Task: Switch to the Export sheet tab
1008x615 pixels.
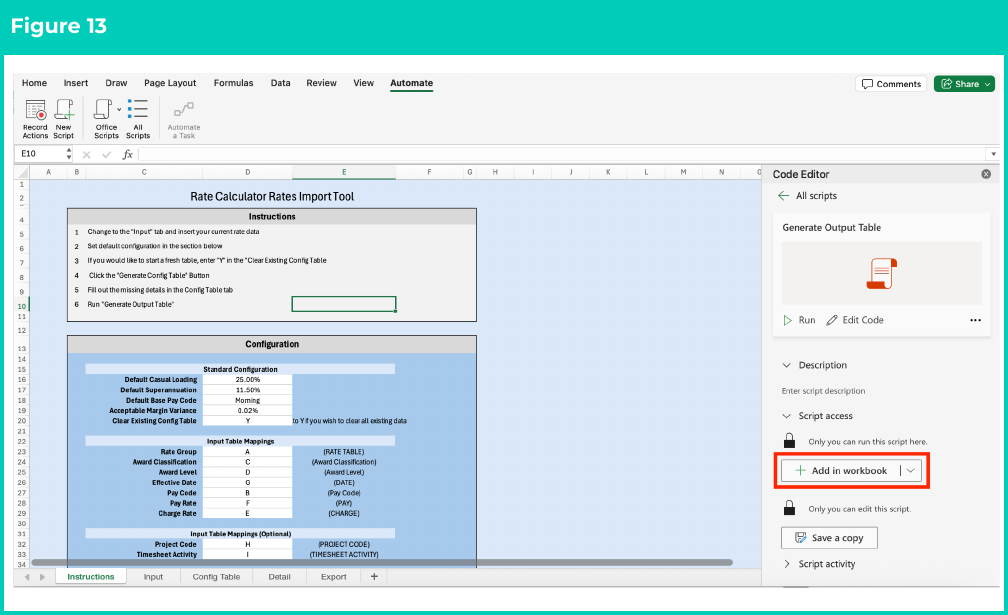Action: pos(334,576)
